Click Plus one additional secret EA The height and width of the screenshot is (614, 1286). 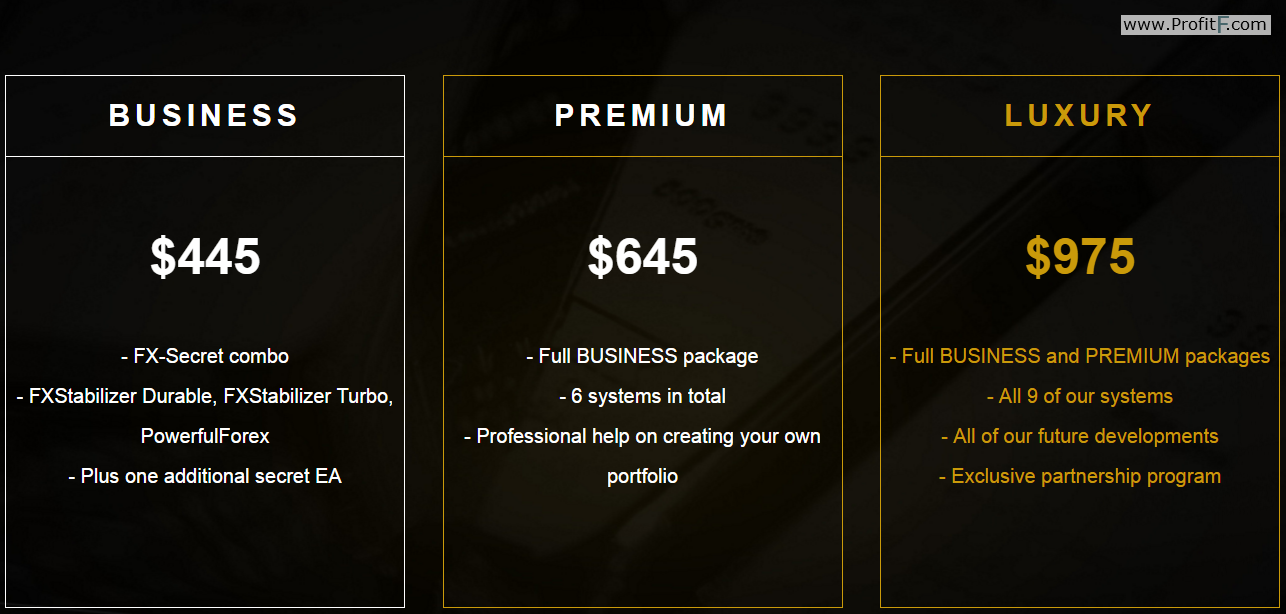pos(205,476)
